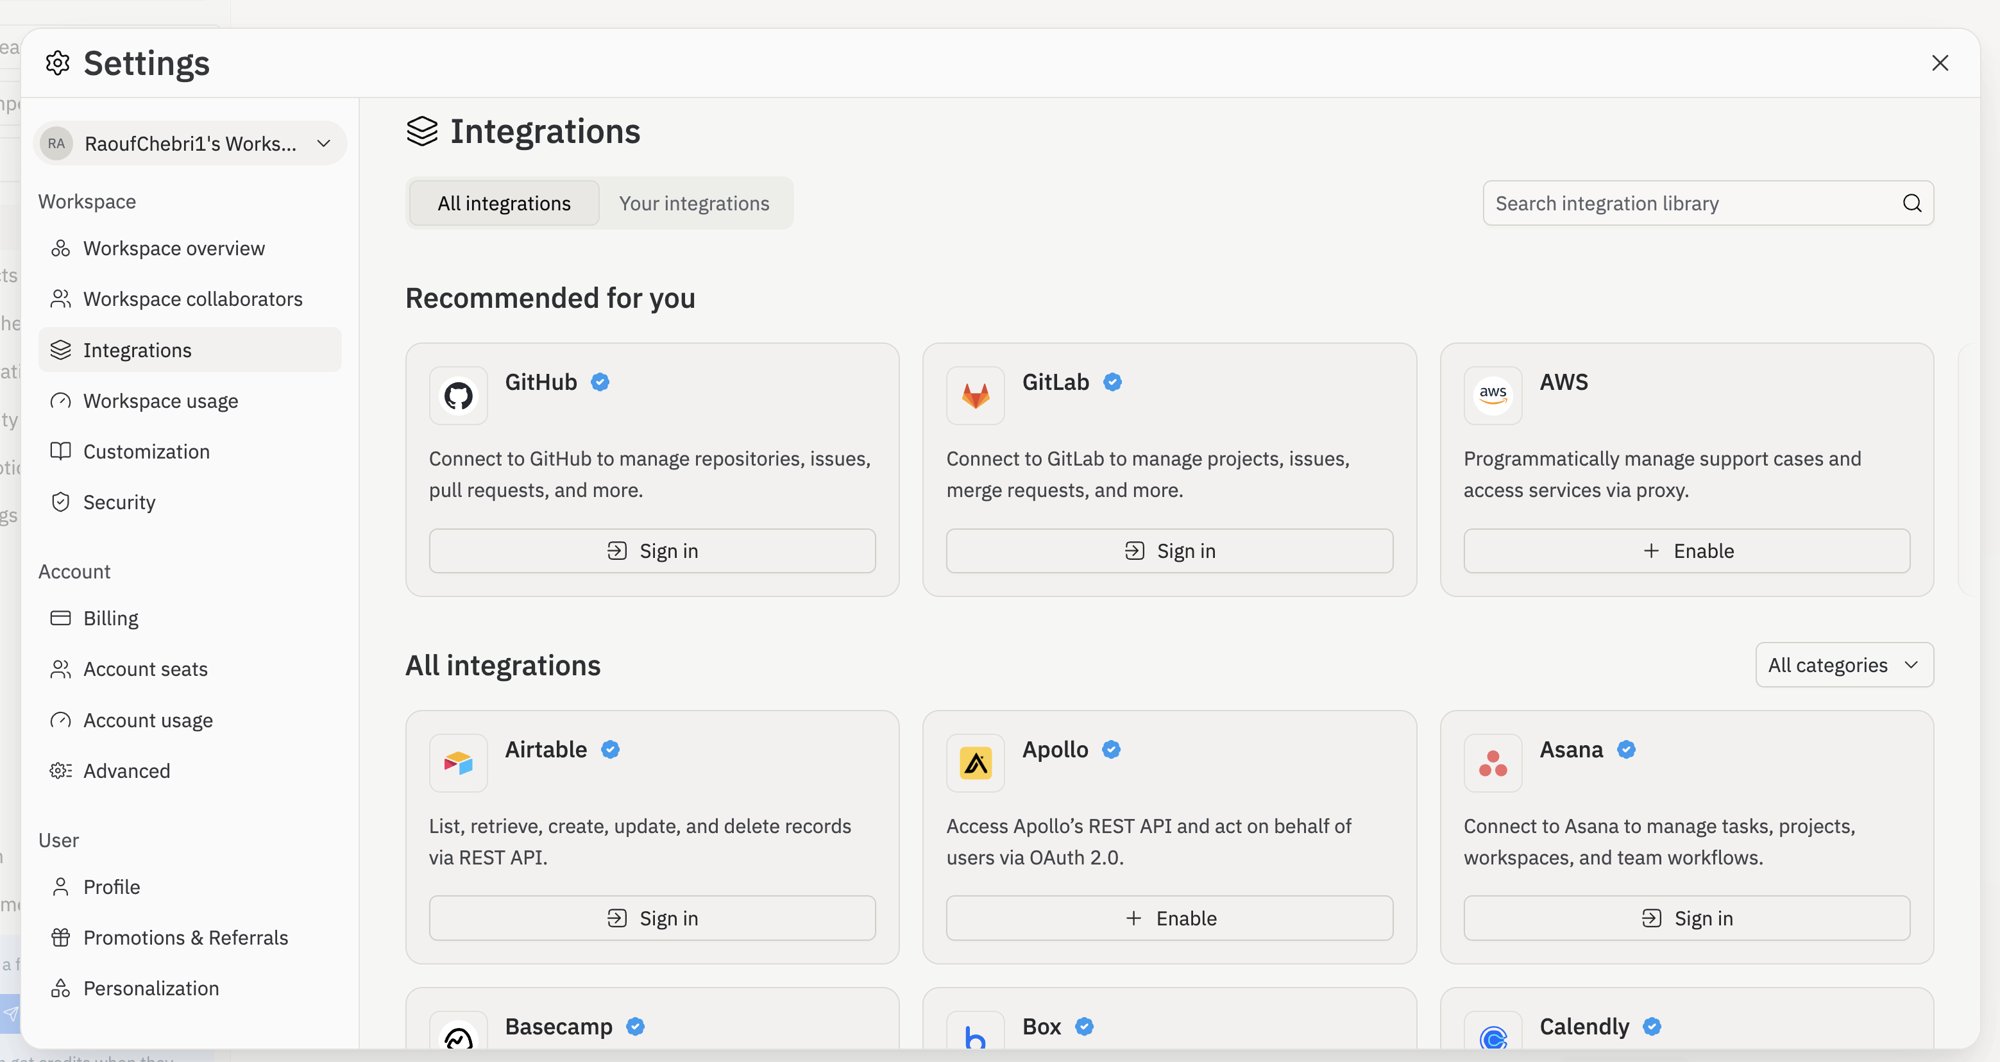Close the Settings dialog
The image size is (2000, 1062).
[1940, 63]
